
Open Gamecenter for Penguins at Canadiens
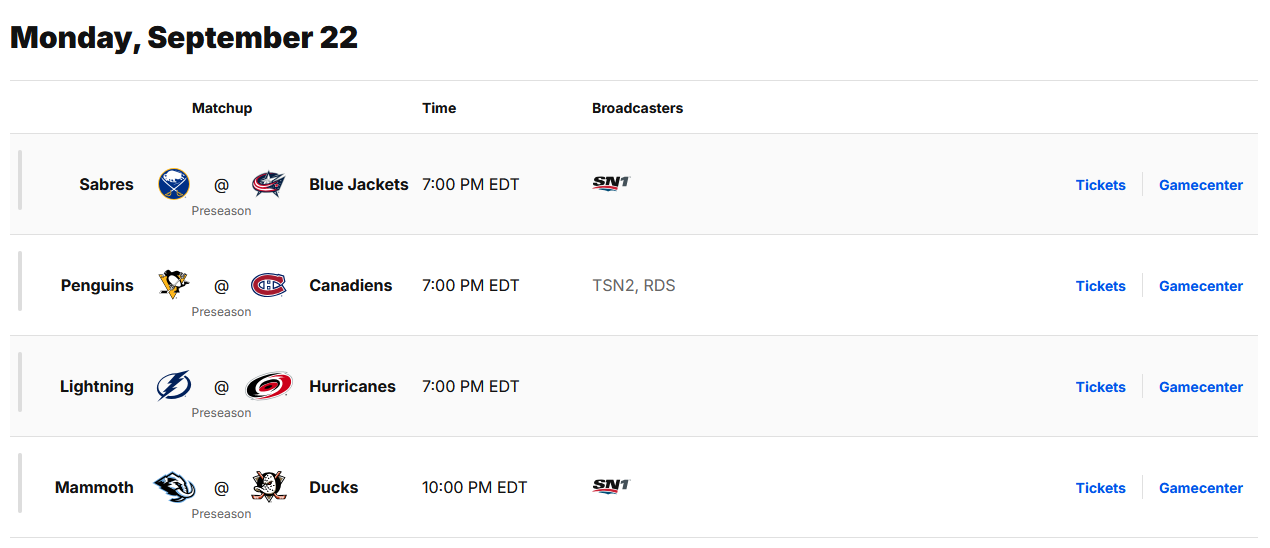[x=1201, y=286]
